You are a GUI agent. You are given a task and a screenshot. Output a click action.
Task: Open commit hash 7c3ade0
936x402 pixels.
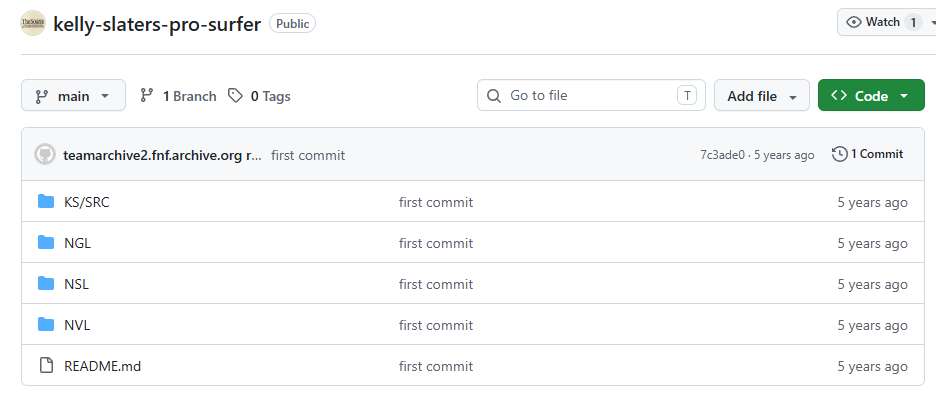722,155
